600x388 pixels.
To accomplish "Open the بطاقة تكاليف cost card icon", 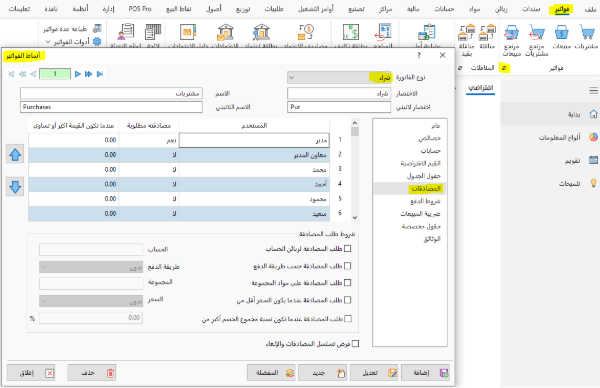I will tap(351, 32).
